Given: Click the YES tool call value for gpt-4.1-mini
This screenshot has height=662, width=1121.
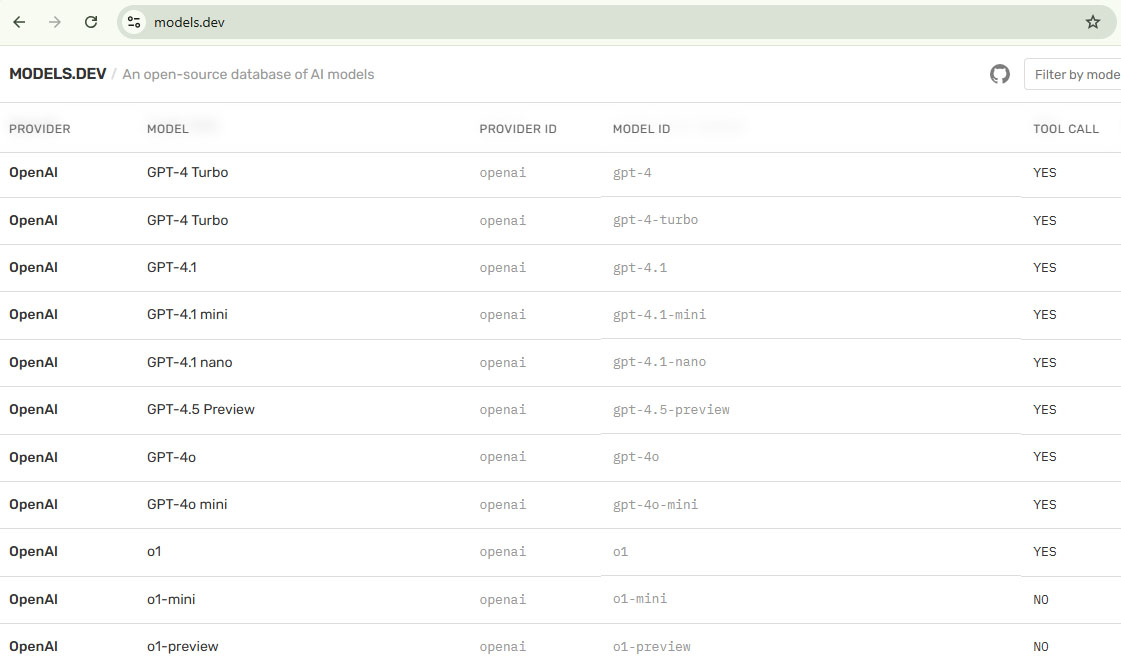Looking at the screenshot, I should coord(1045,315).
